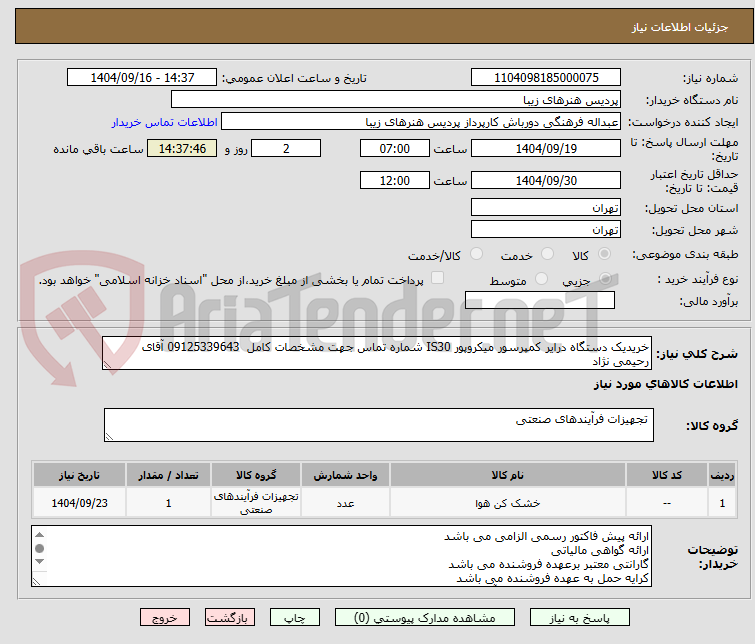Viewport: 755px width, 644px height.
Task: Toggle the اسناد خزانه اسلامی payment checkbox
Action: coord(437,278)
